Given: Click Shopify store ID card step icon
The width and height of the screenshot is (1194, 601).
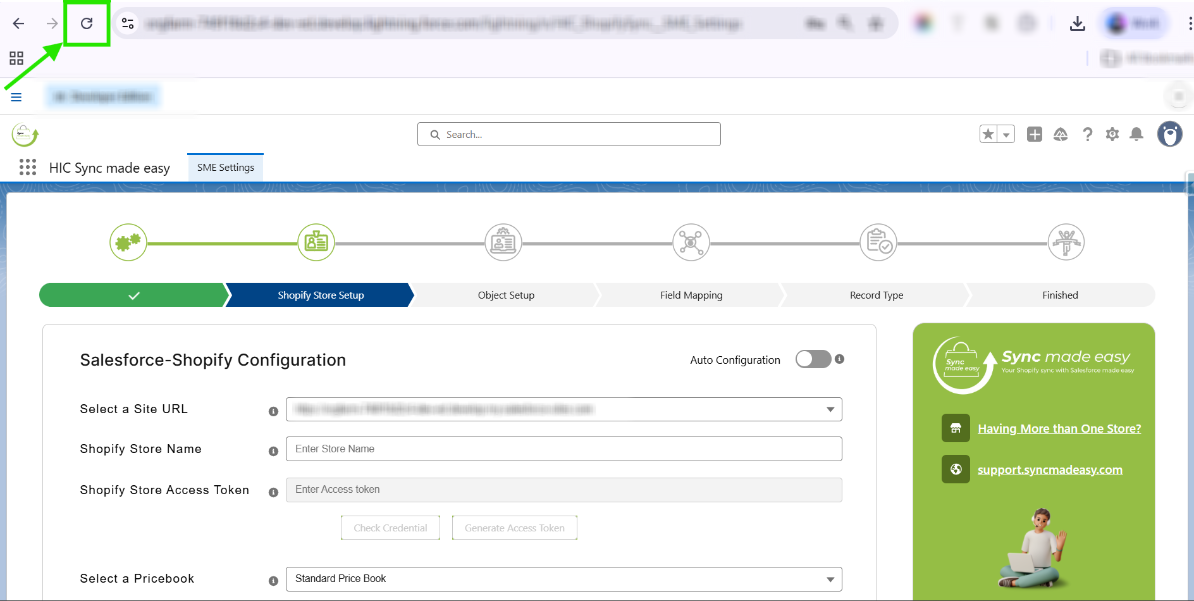Looking at the screenshot, I should (316, 243).
